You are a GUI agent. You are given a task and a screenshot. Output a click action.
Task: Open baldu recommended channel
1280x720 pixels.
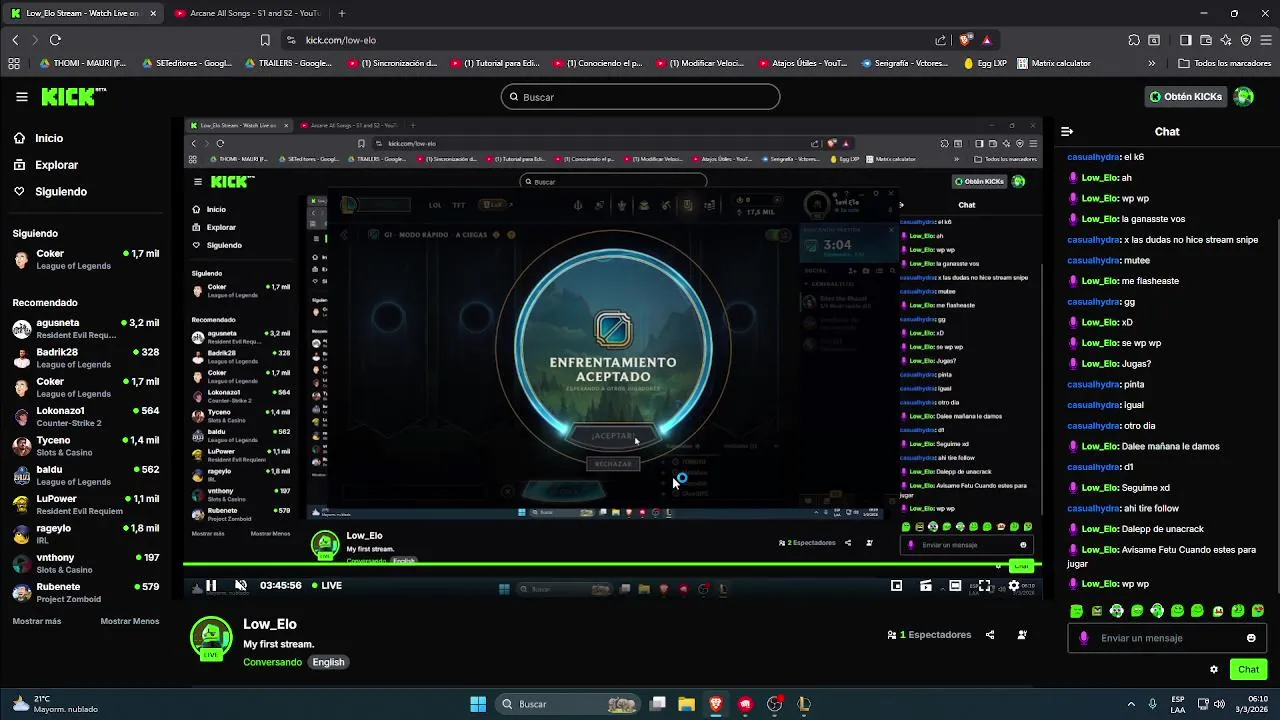point(85,475)
